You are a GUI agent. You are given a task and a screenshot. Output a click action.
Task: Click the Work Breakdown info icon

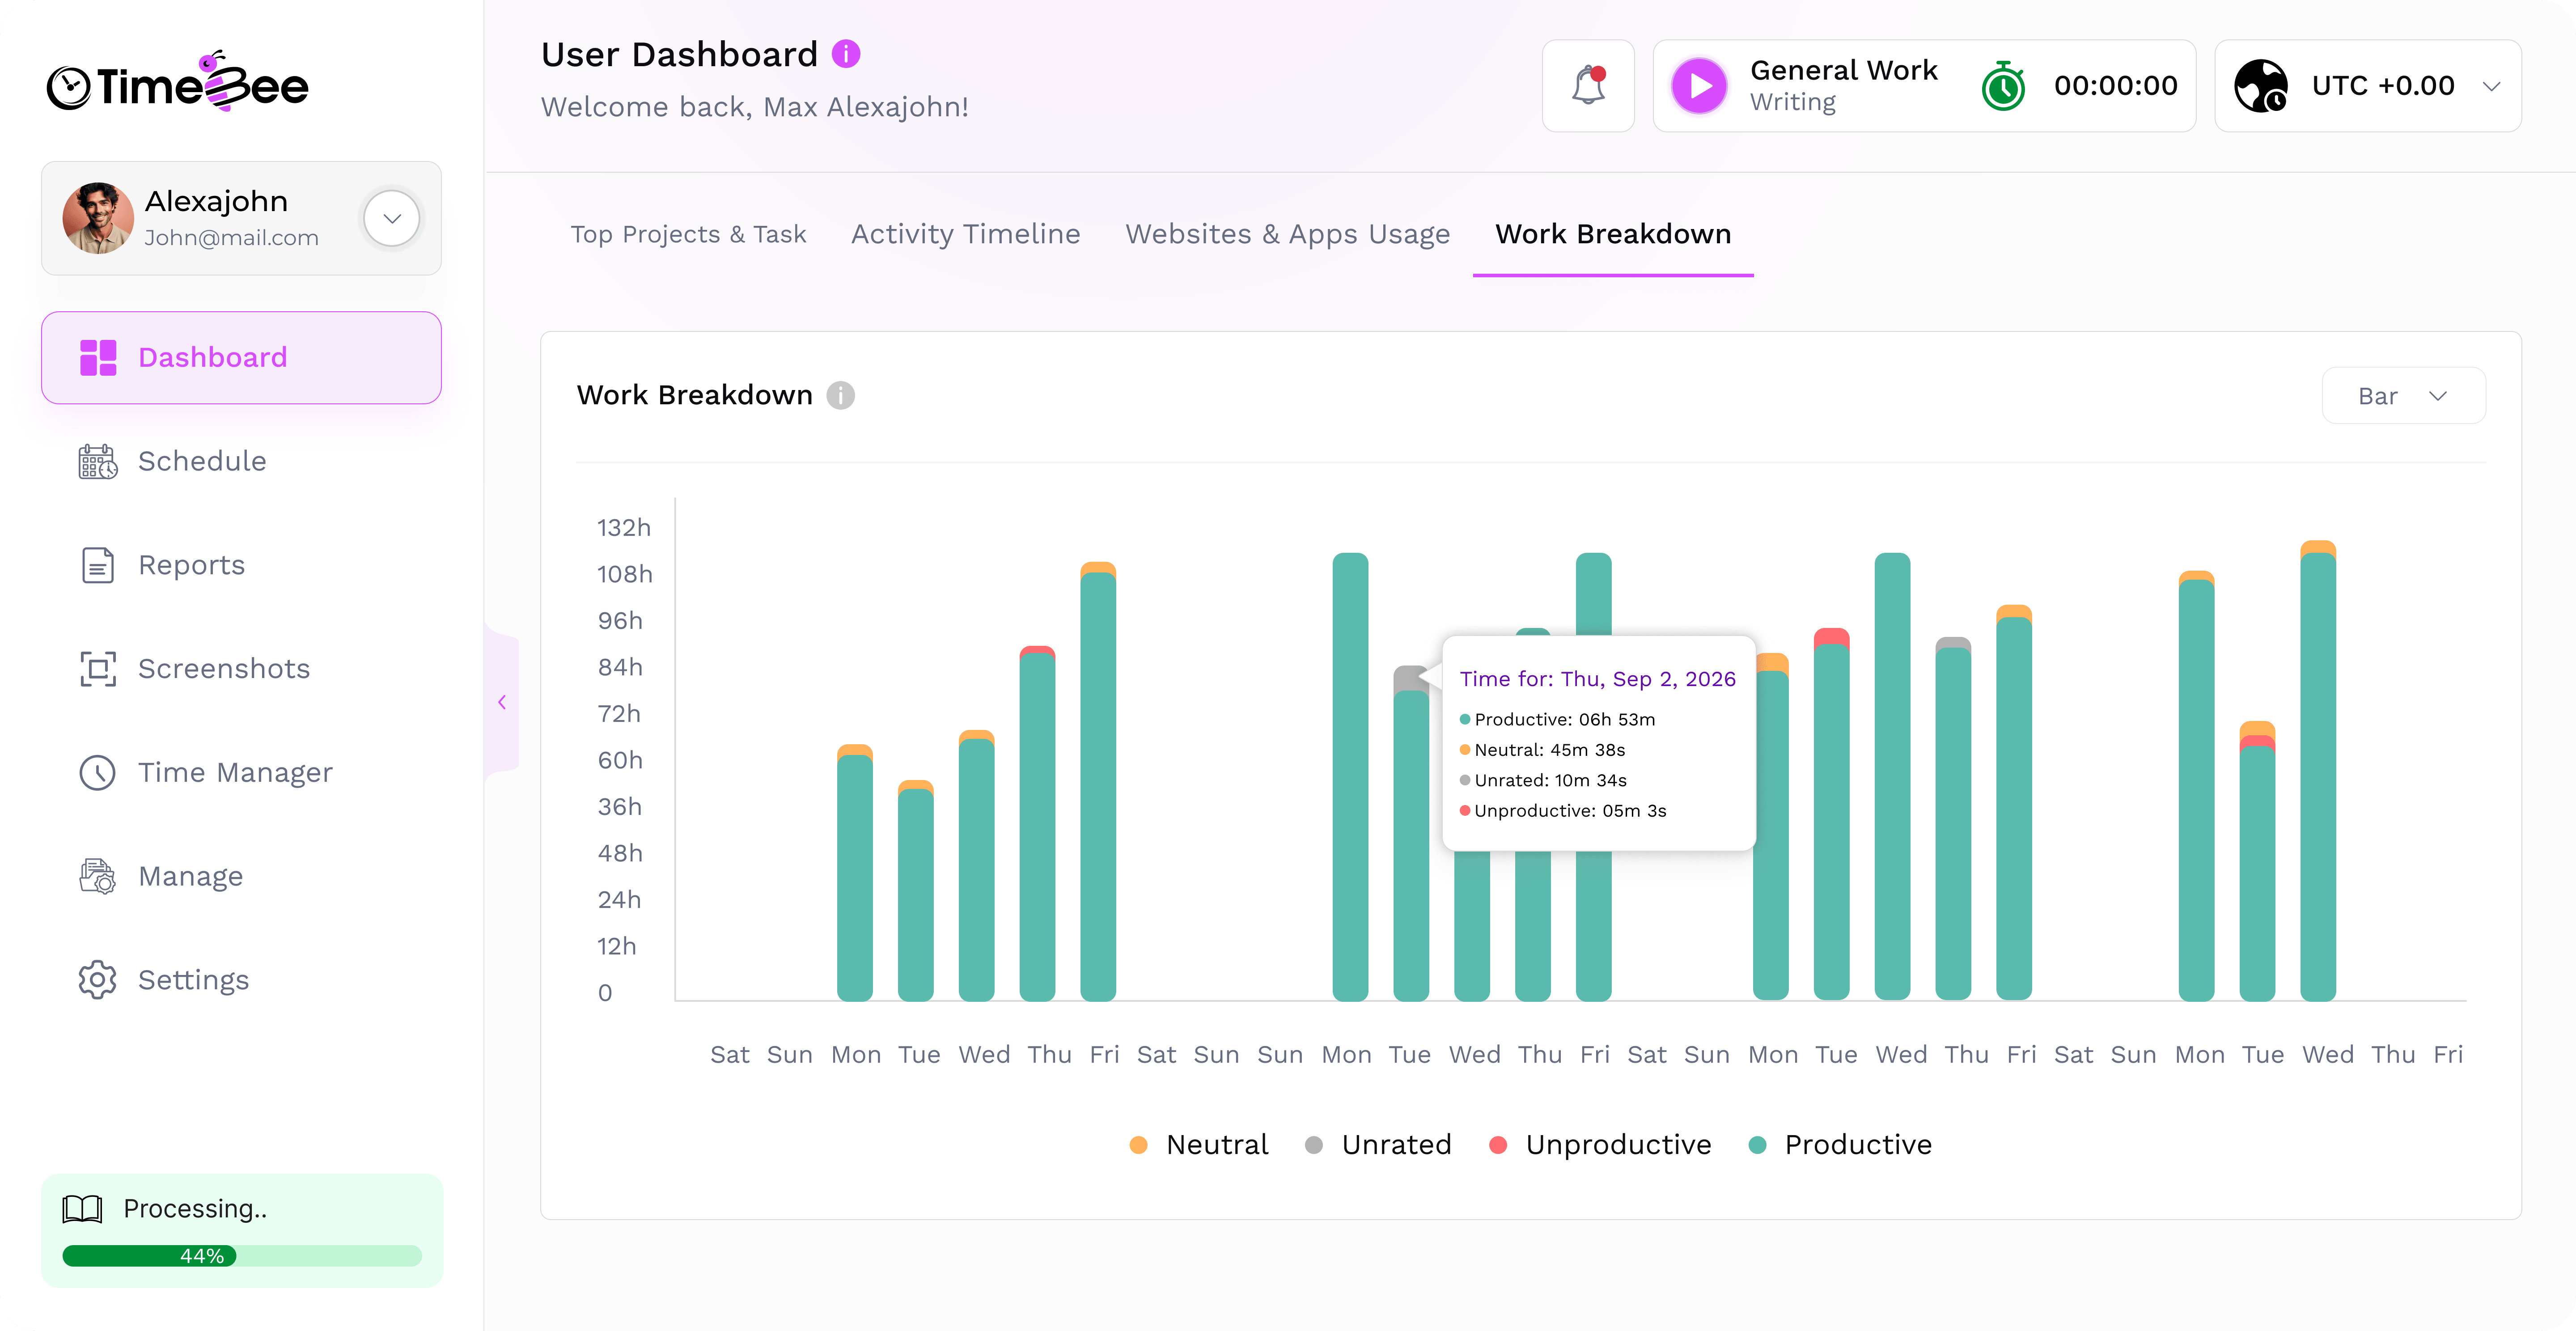click(x=841, y=396)
